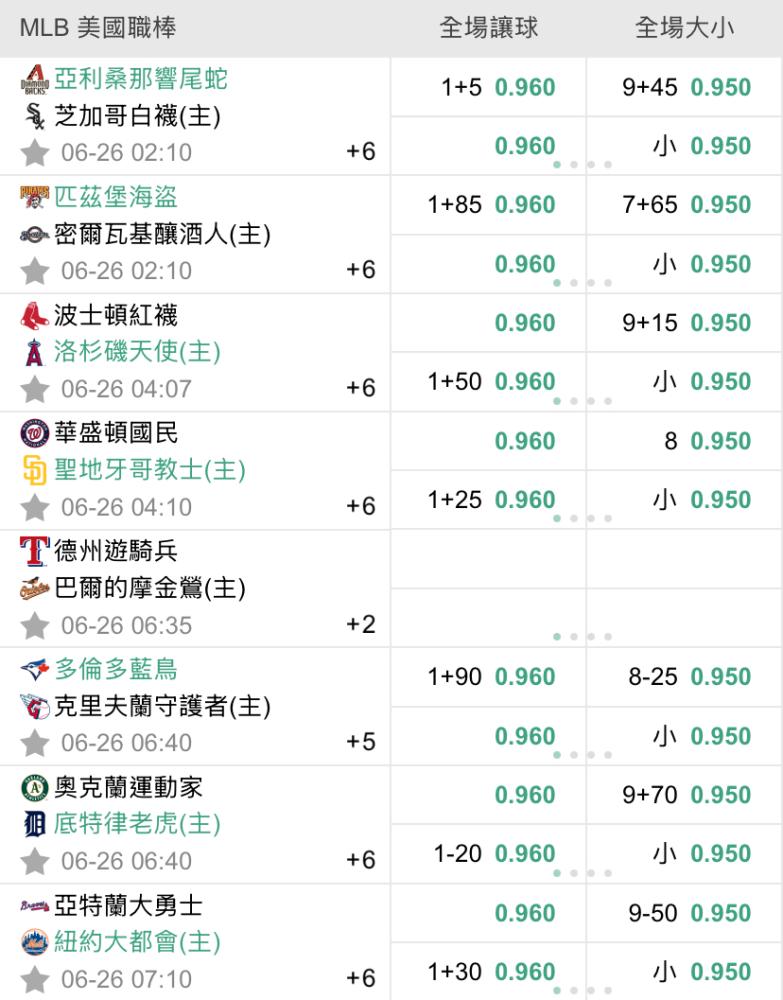
Task: Expand +2 more bets for Rangers game
Action: click(361, 624)
